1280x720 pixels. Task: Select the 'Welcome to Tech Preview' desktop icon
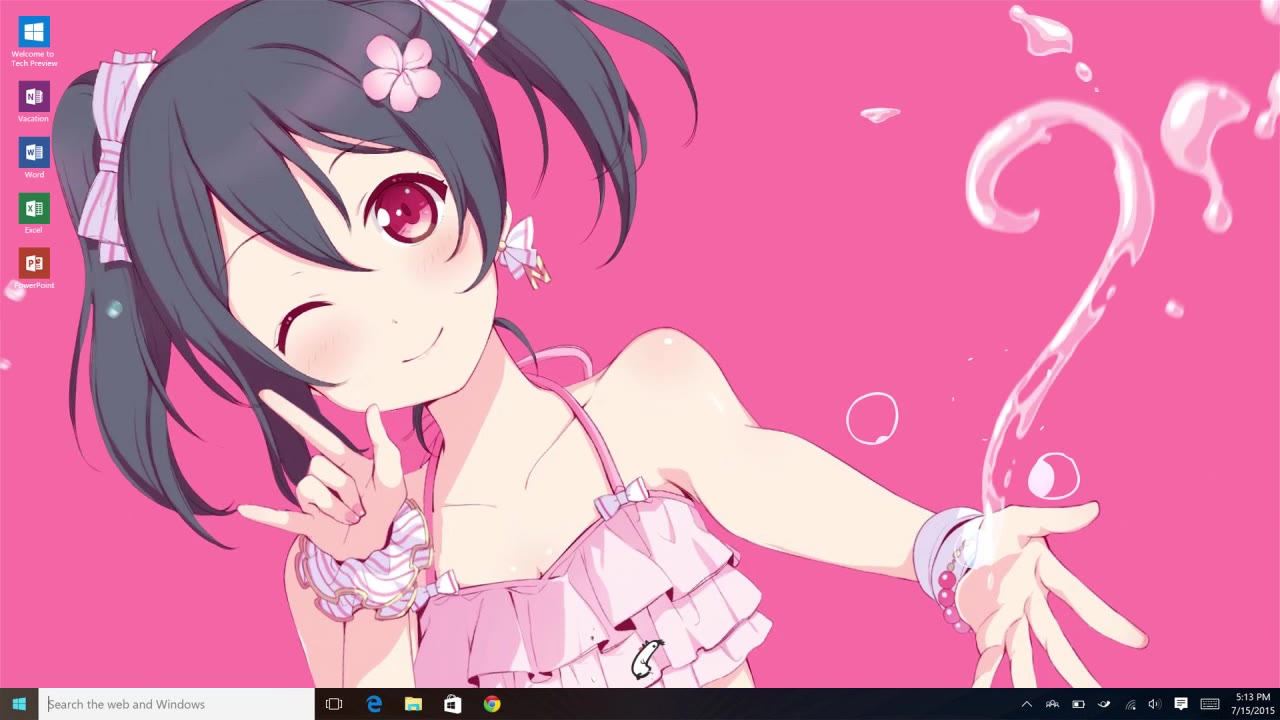coord(34,43)
